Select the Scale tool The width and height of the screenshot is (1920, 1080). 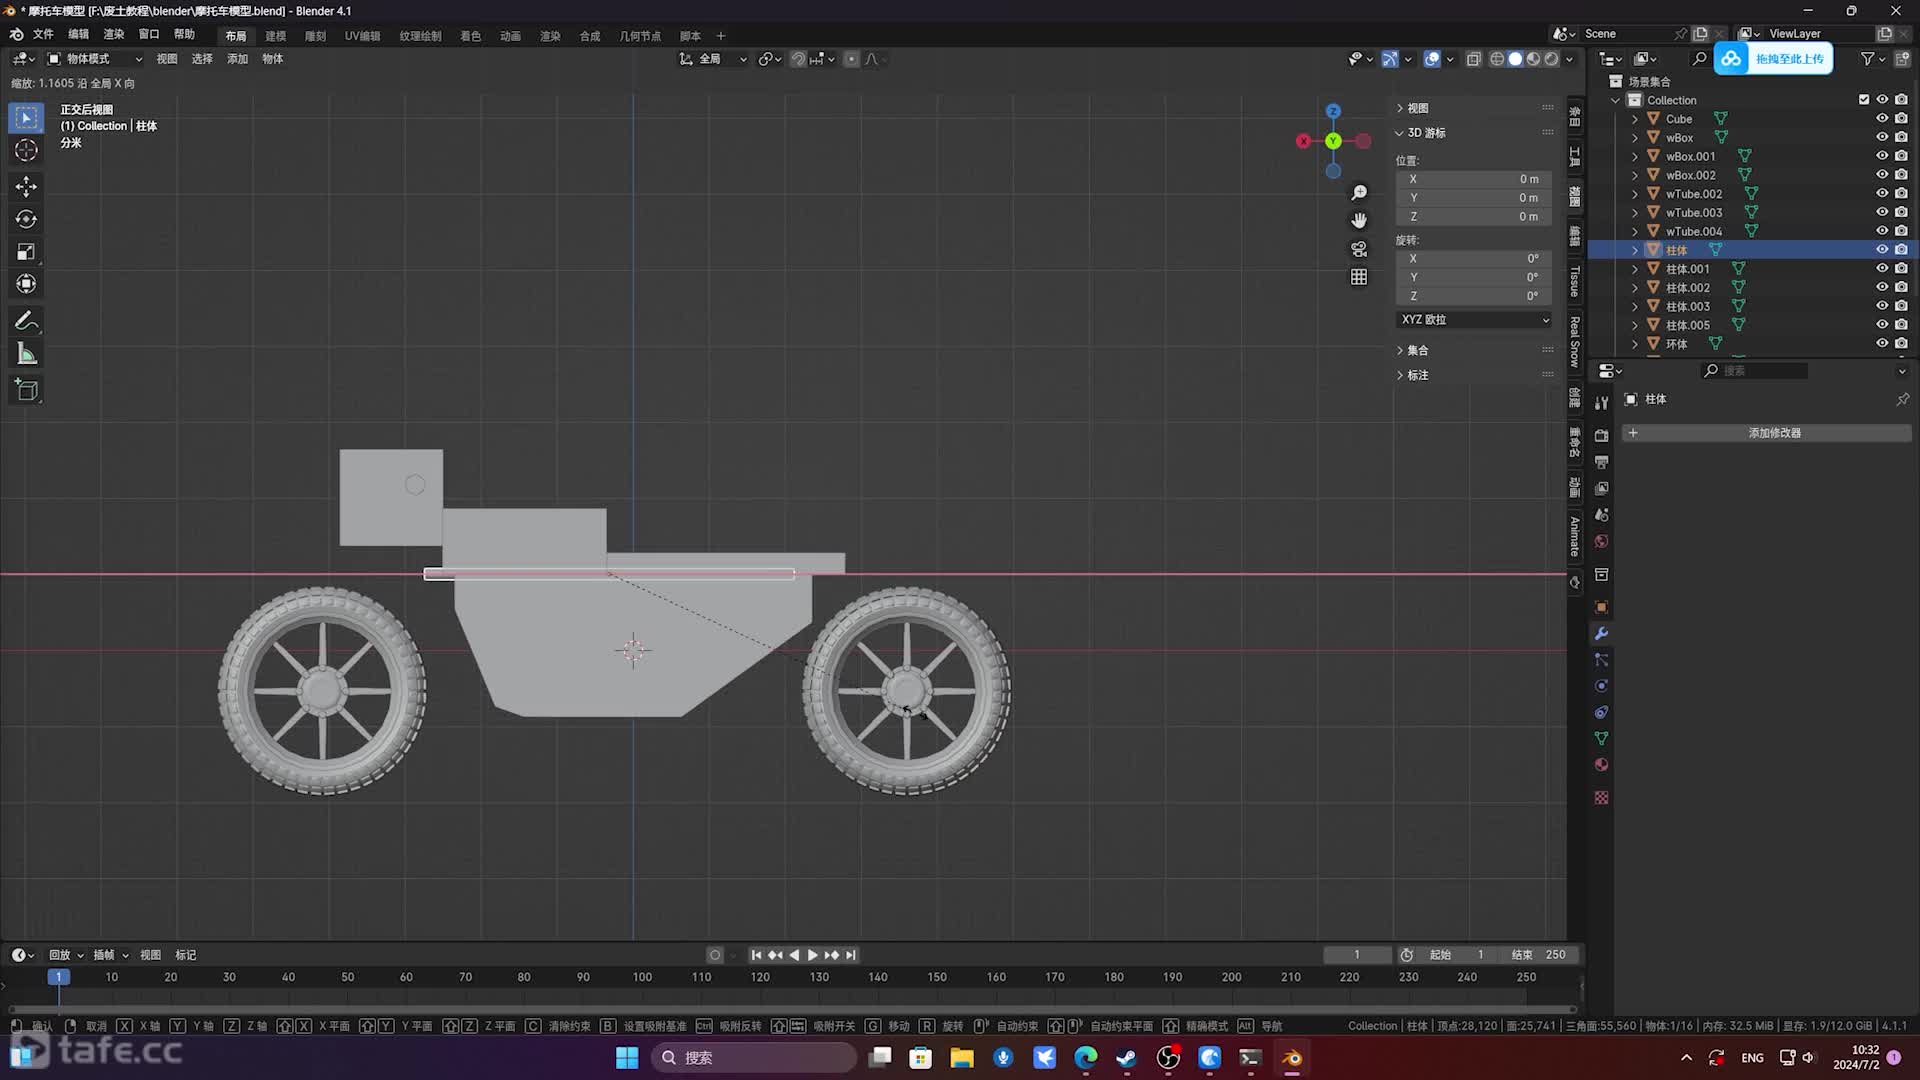point(27,252)
